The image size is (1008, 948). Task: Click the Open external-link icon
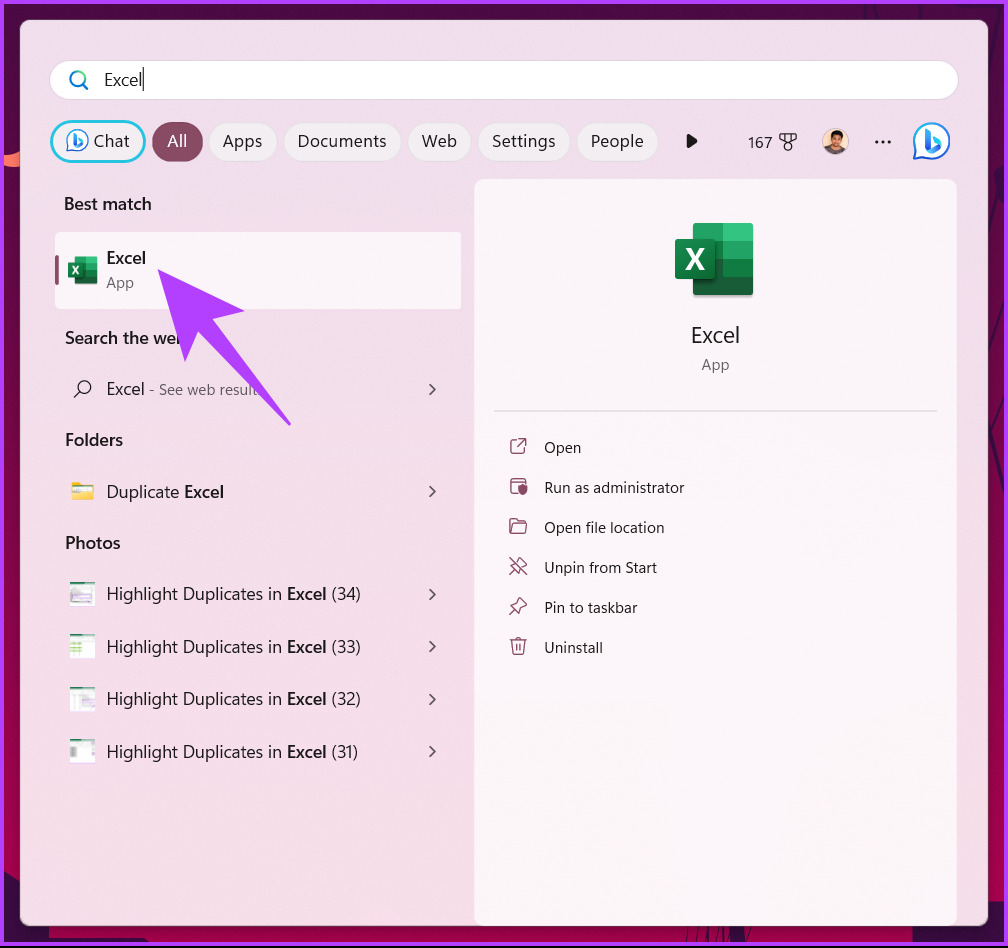pos(518,447)
